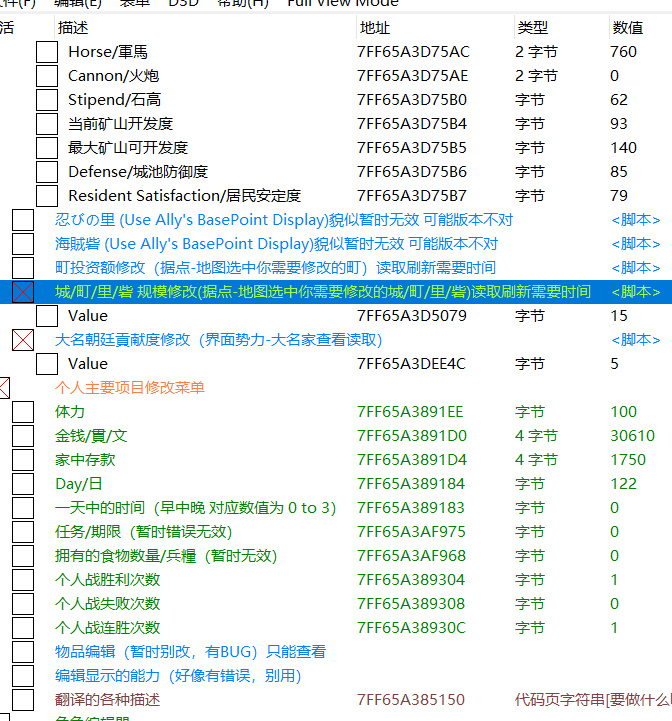Sort by the 描述 column header
Viewport: 672px width, 721px height.
pyautogui.click(x=205, y=28)
